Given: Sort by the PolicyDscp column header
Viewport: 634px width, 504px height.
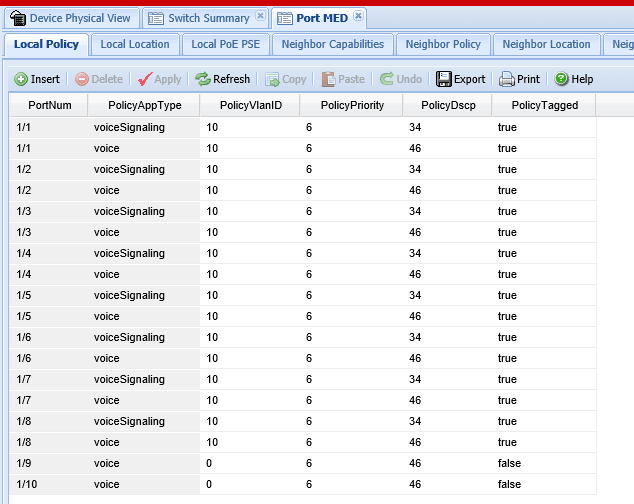Looking at the screenshot, I should click(x=448, y=105).
